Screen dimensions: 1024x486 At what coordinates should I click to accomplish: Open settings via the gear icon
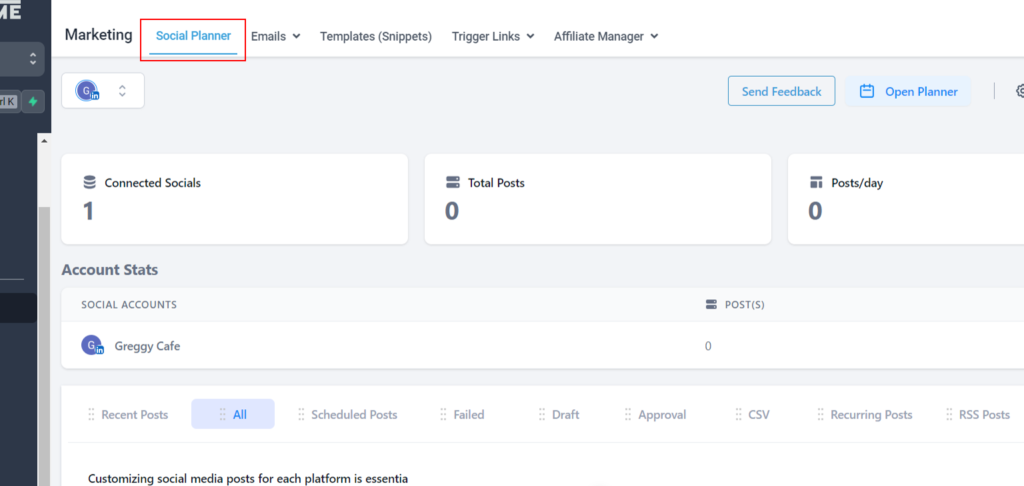1019,91
